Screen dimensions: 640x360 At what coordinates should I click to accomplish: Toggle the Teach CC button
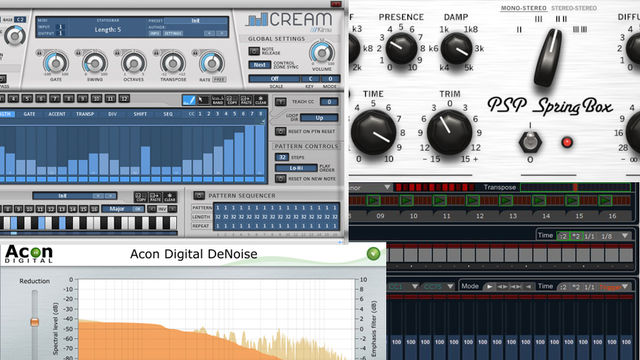click(280, 102)
